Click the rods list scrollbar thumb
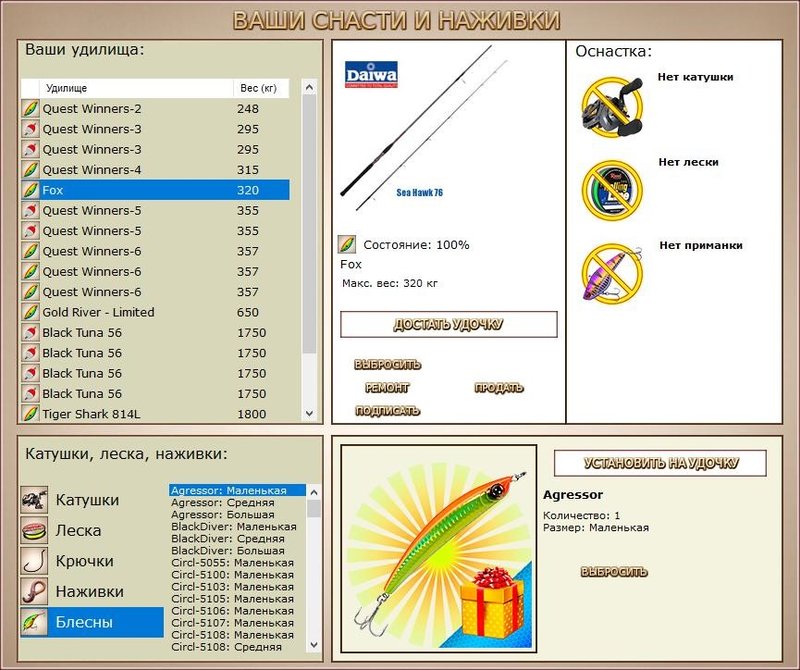This screenshot has width=800, height=670. tap(309, 224)
